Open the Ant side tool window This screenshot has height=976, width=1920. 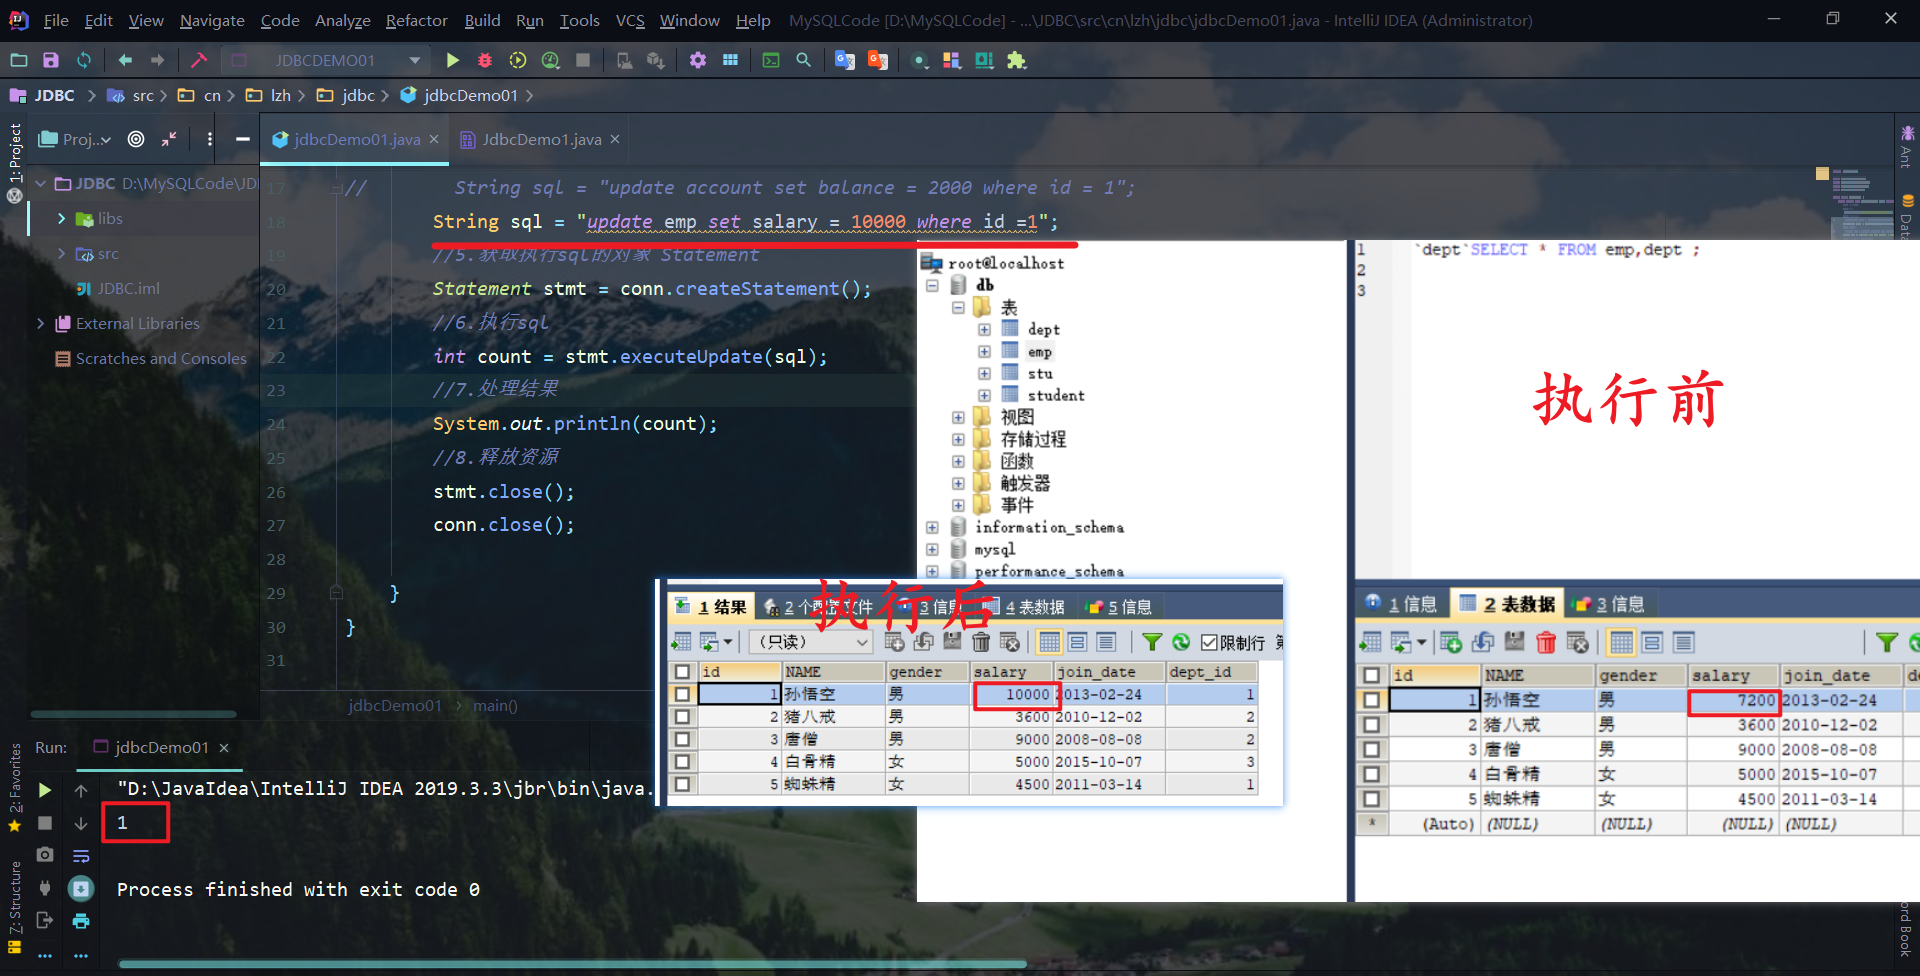coord(1906,146)
